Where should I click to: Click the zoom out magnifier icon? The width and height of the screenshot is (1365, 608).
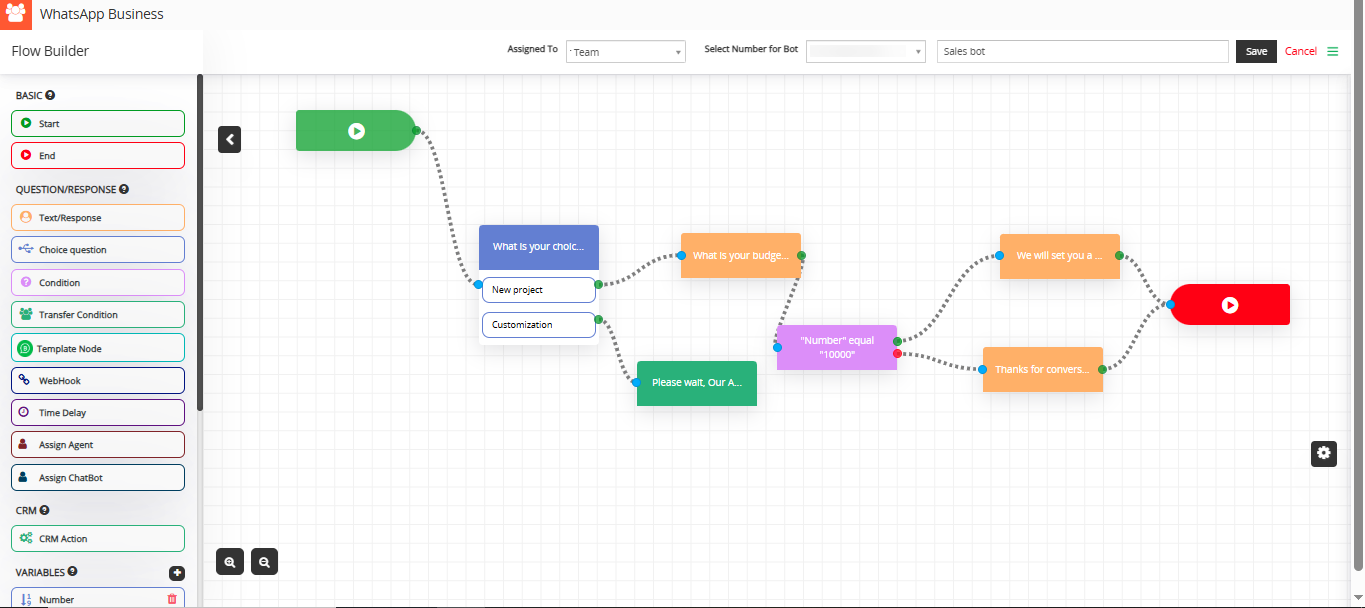click(x=264, y=562)
